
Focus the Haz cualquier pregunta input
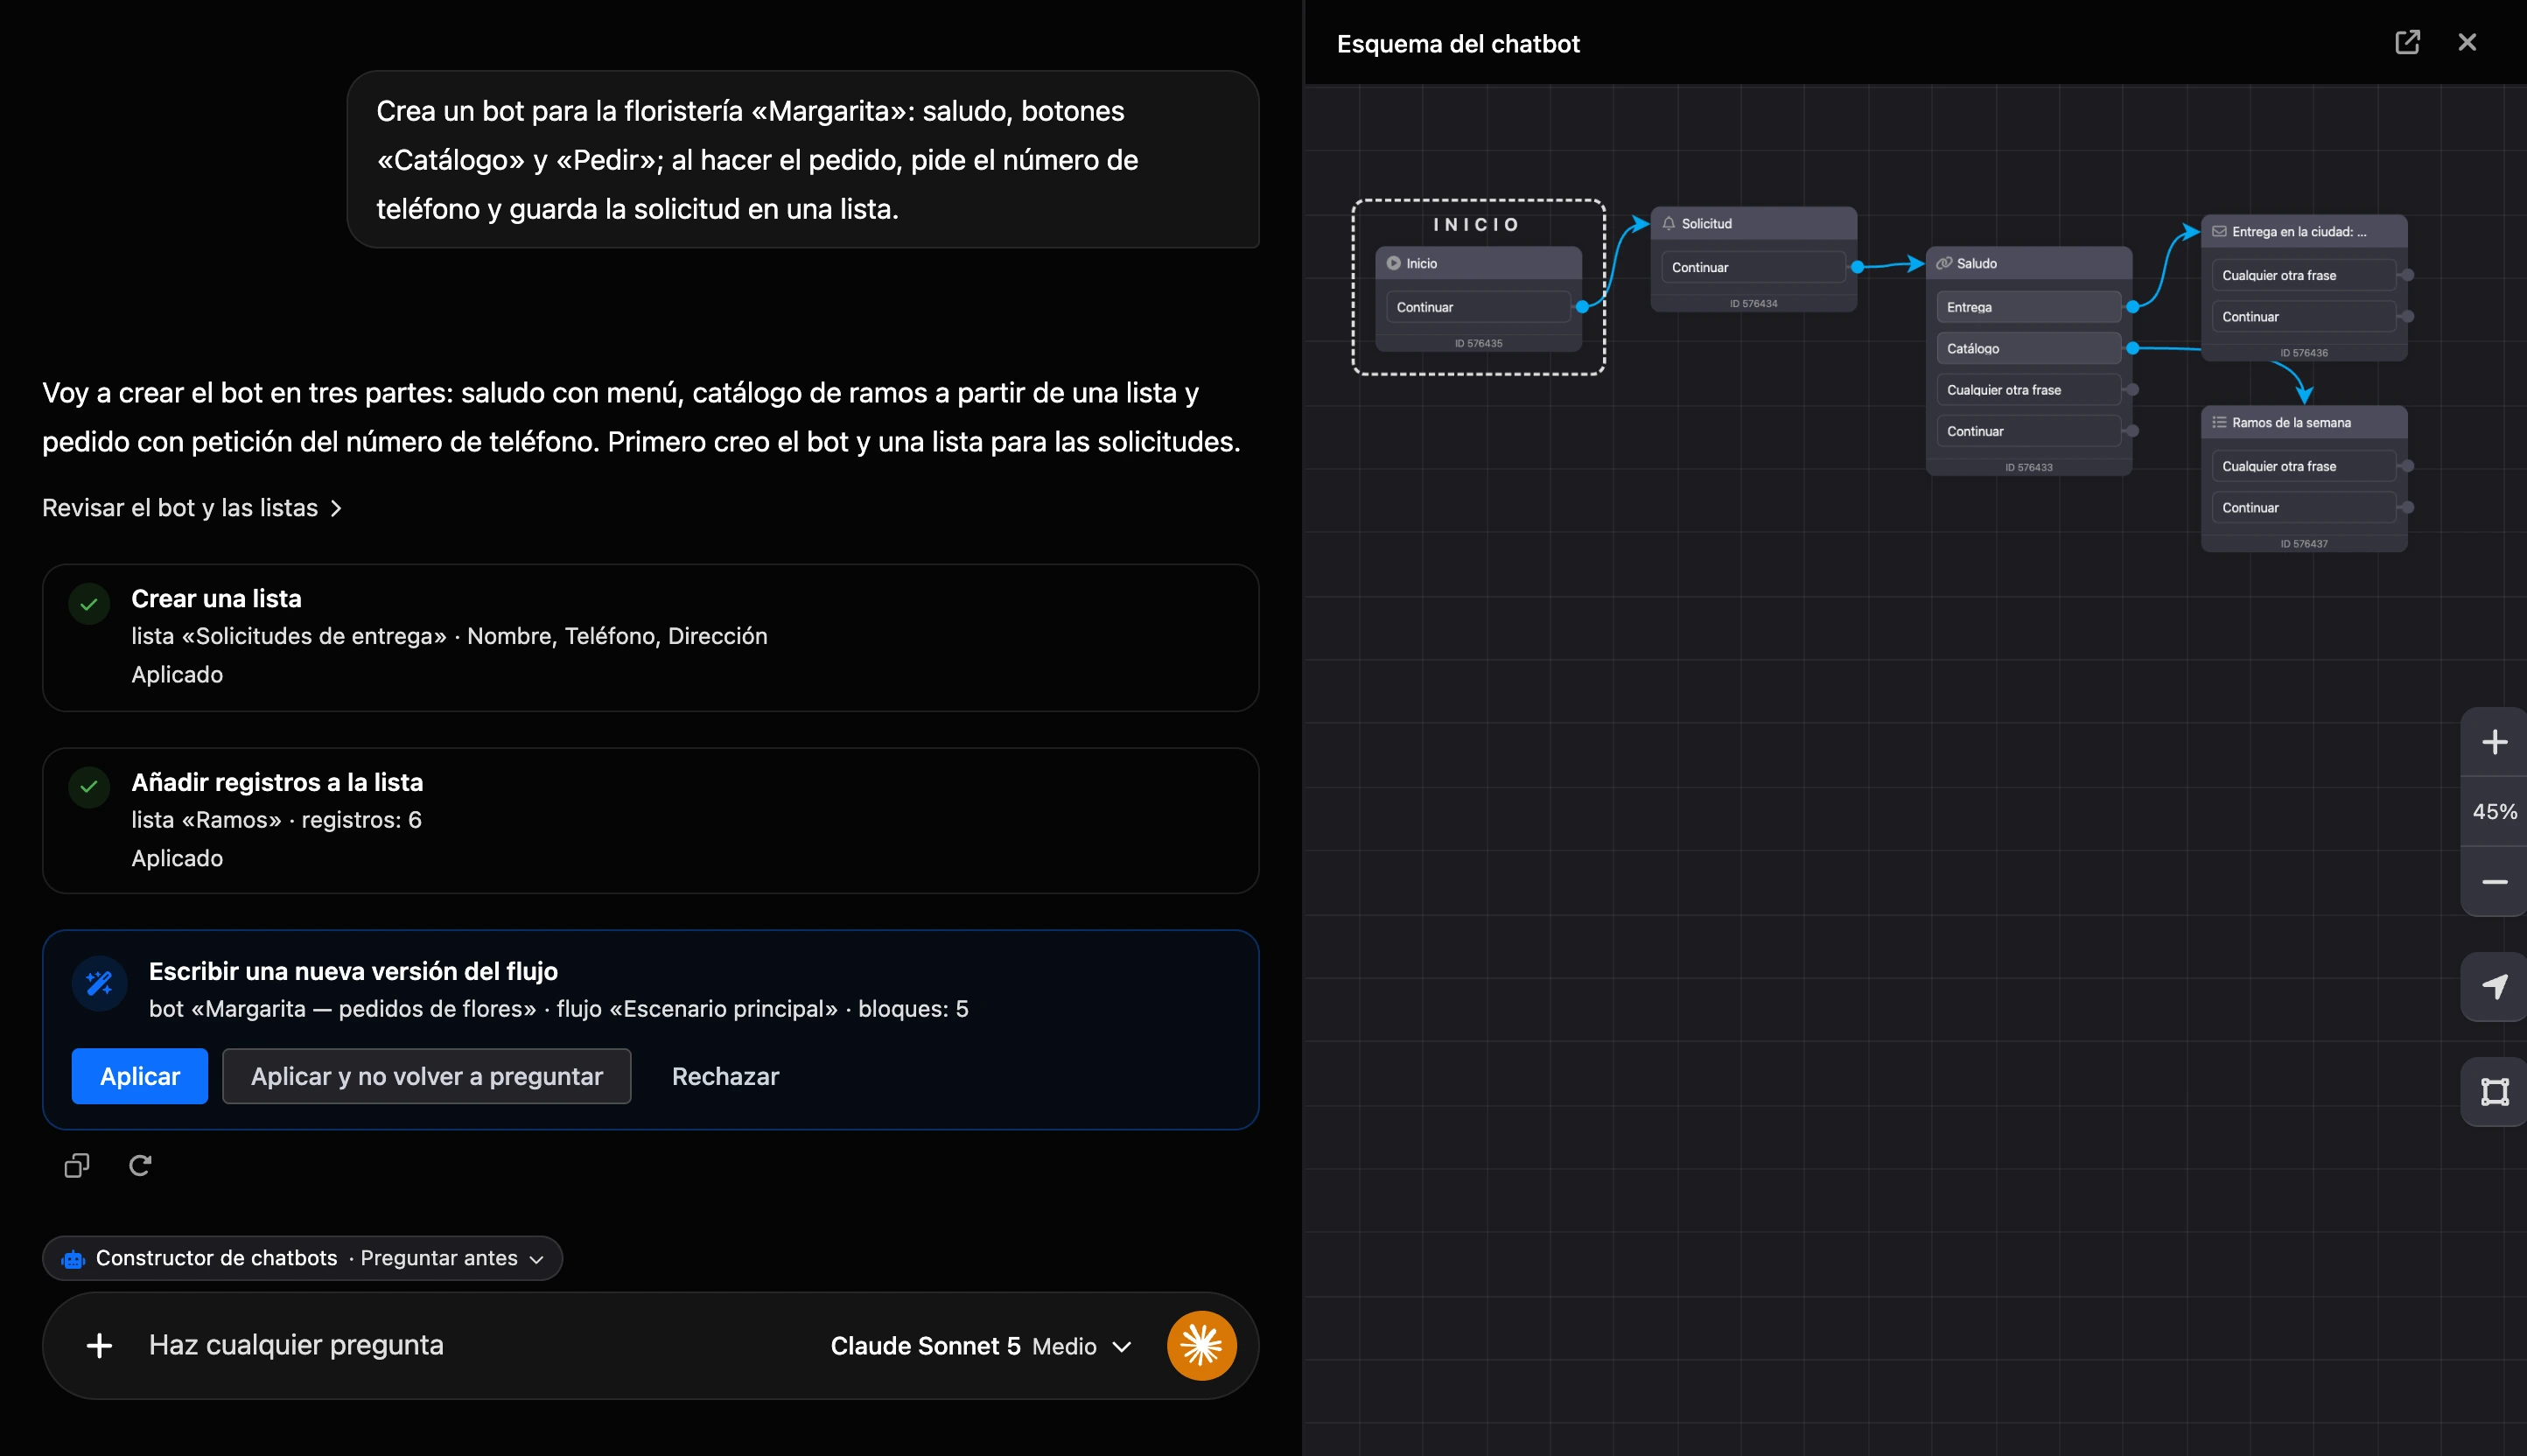tap(296, 1345)
